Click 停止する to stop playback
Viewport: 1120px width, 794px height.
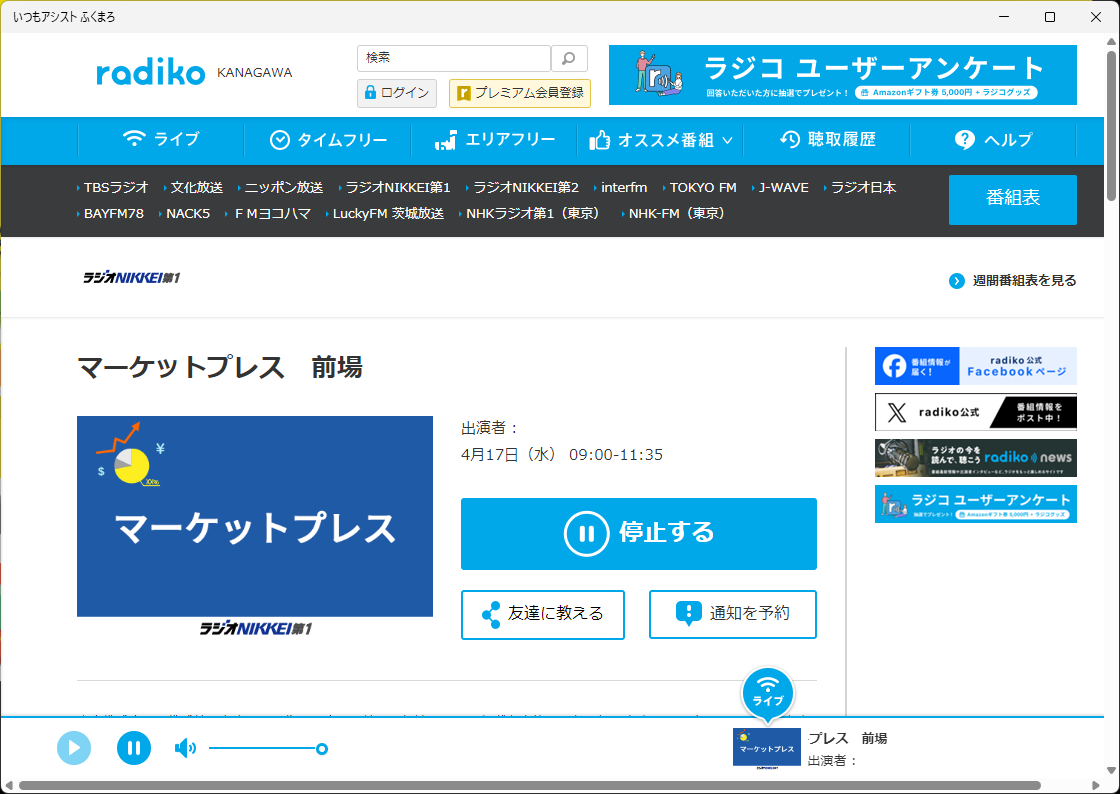638,533
